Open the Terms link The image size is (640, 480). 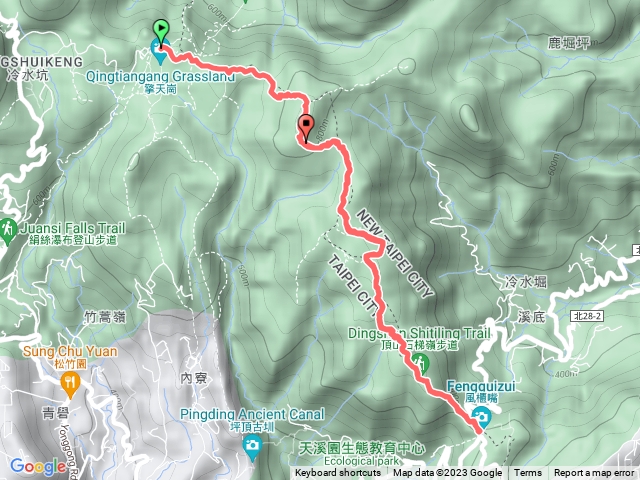click(x=528, y=473)
